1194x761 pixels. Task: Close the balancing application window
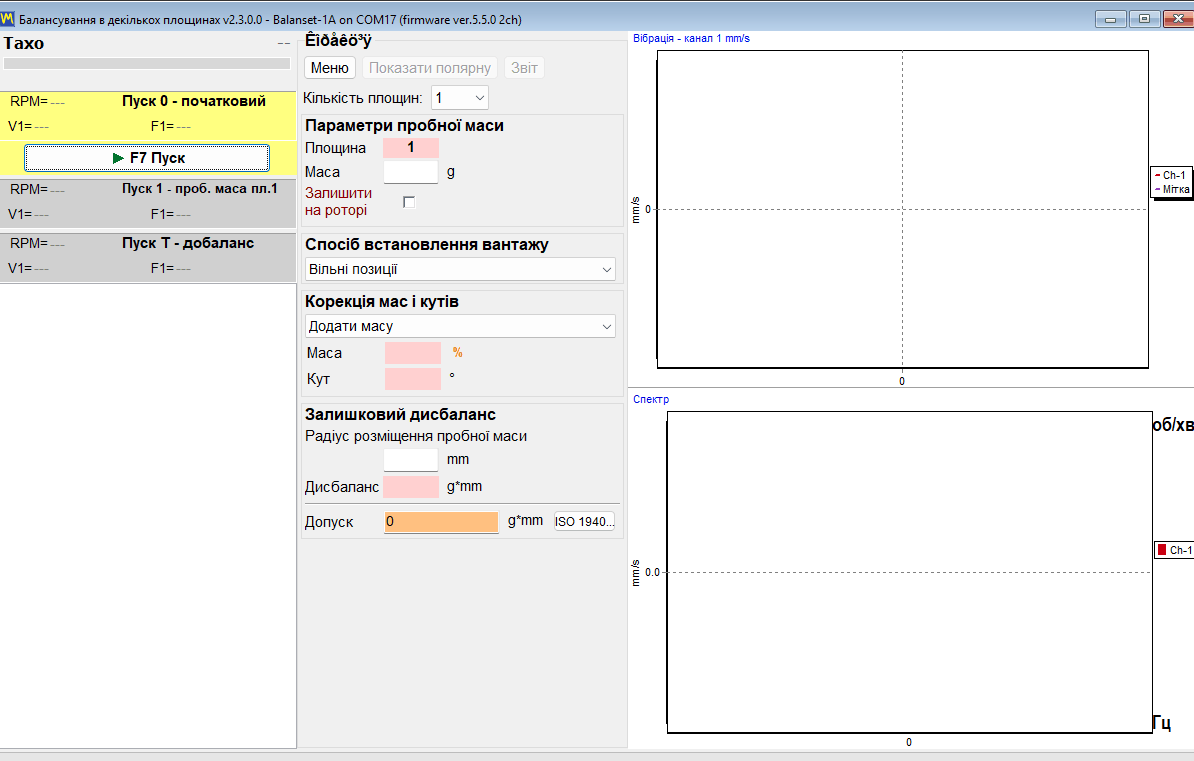tap(1178, 18)
